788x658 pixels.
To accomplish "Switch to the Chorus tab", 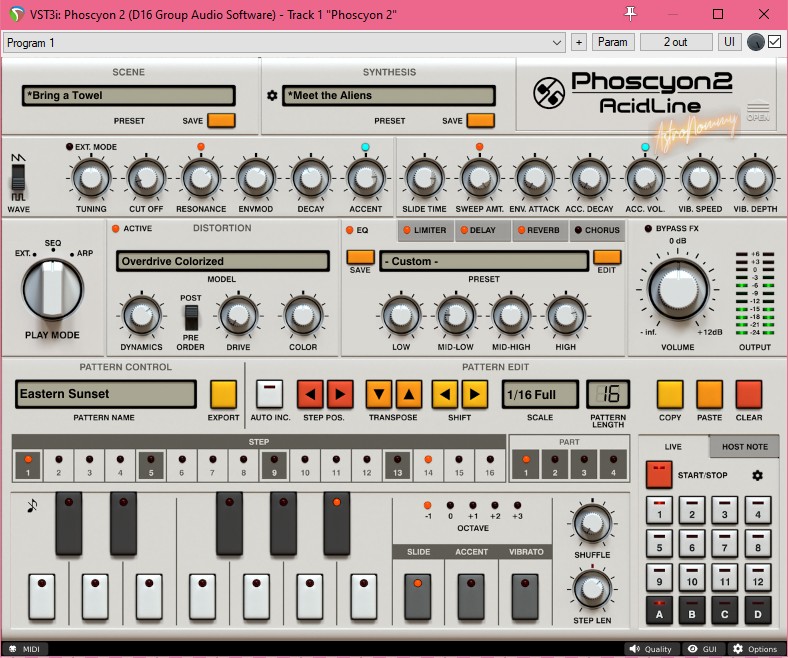I will pyautogui.click(x=597, y=230).
